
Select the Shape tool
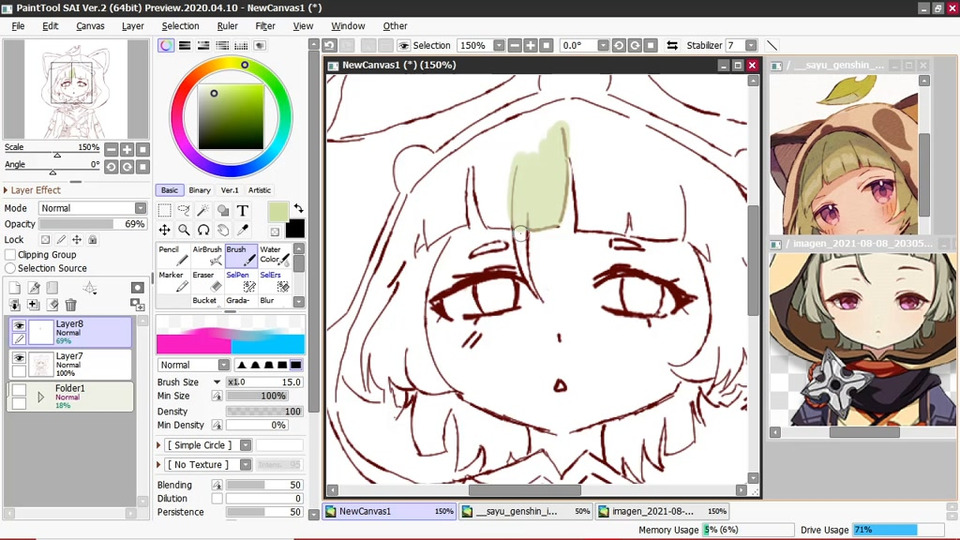click(223, 211)
